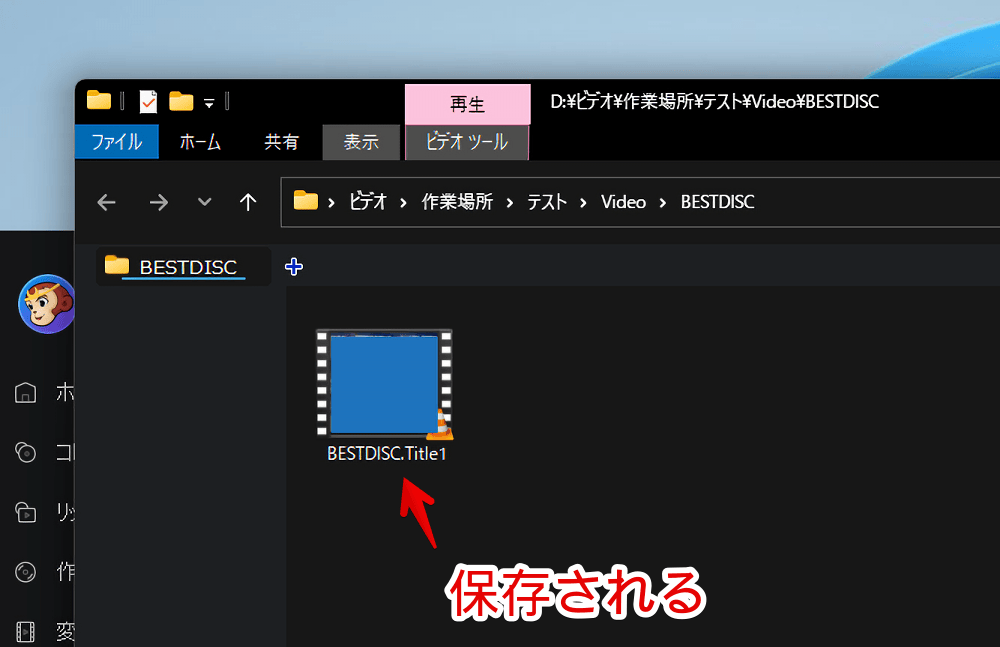
Task: Add a new folder tab
Action: (x=293, y=267)
